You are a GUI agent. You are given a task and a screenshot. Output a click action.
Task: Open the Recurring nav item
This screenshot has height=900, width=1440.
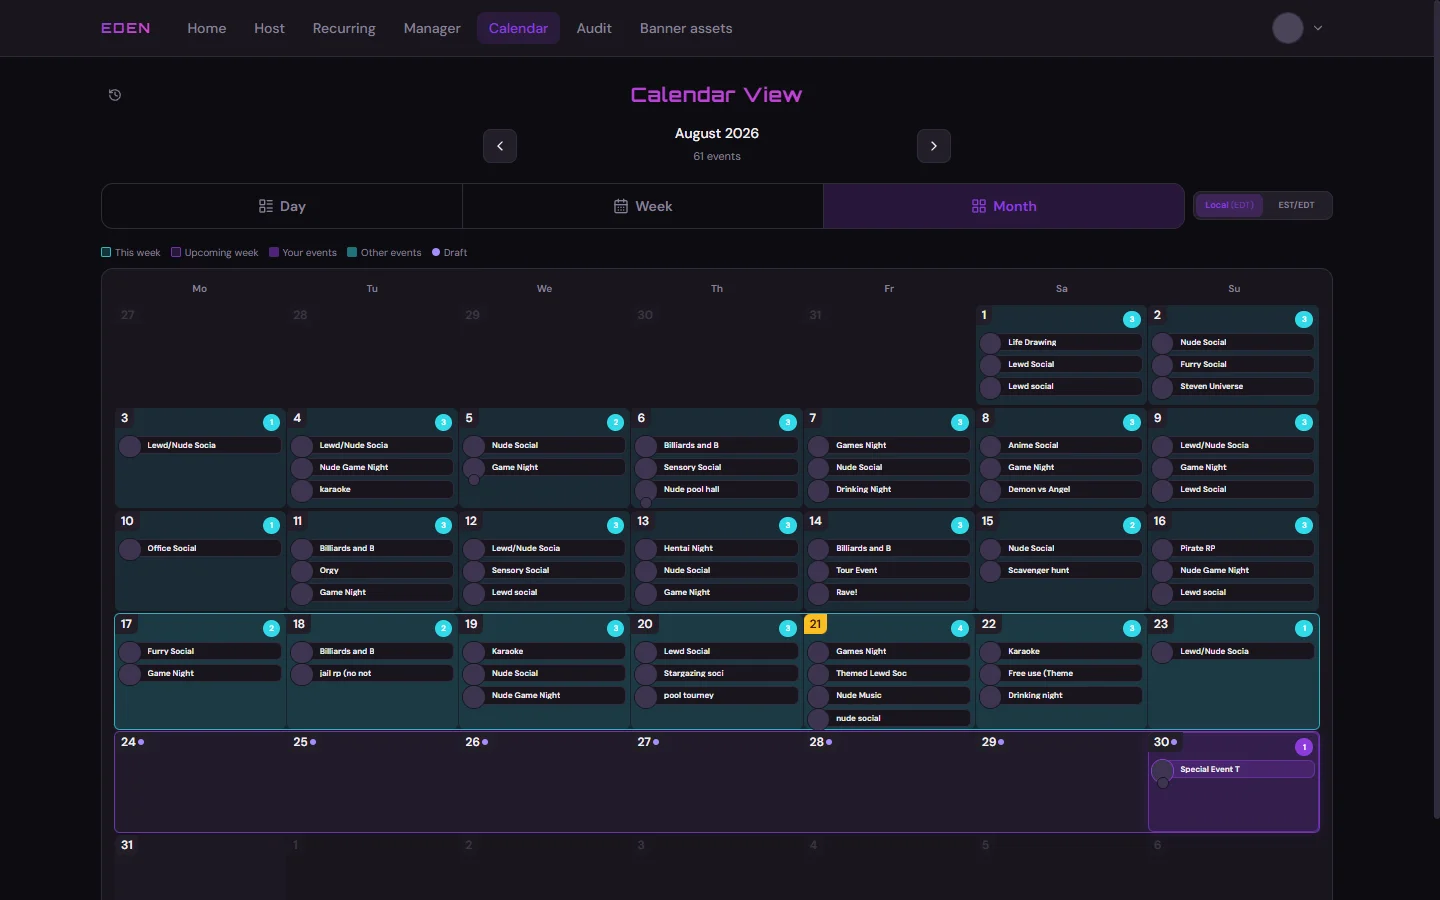344,28
